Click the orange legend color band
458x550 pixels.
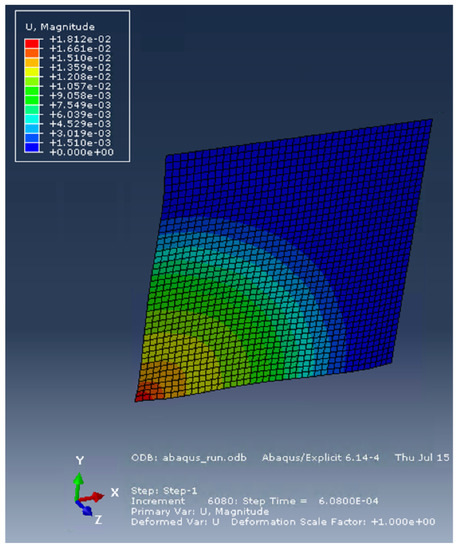pos(32,53)
